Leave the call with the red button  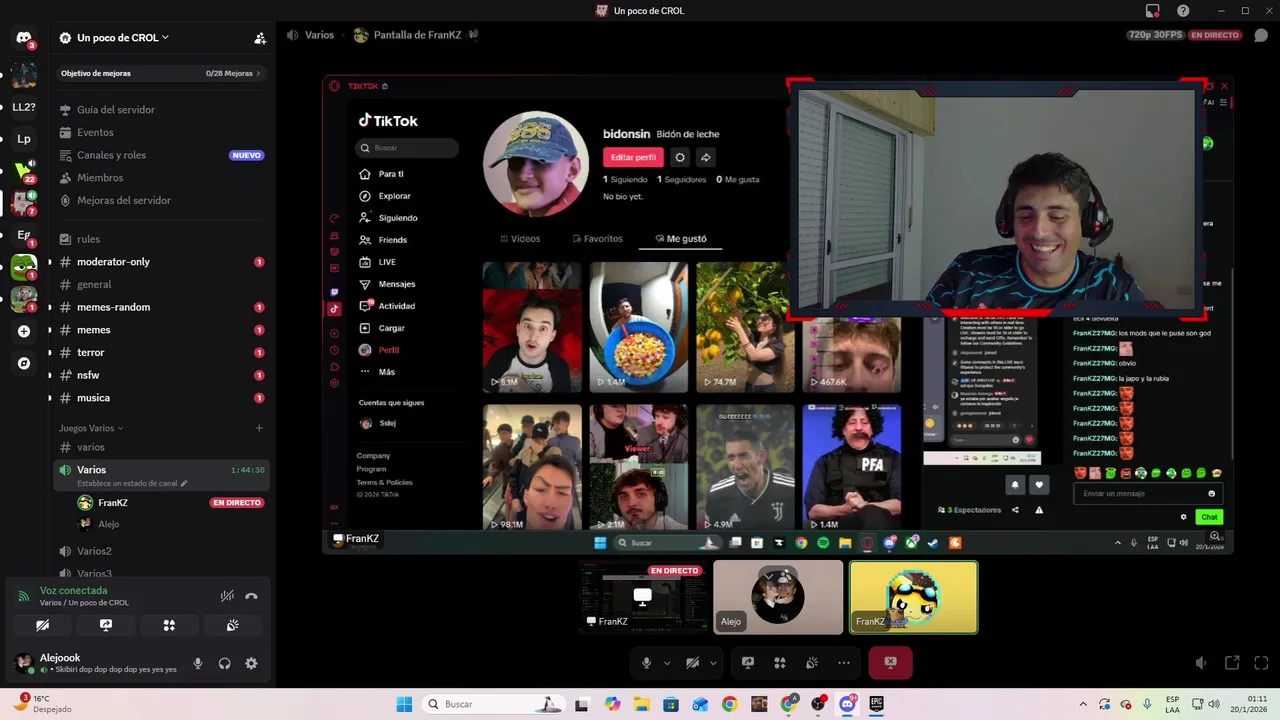[890, 662]
